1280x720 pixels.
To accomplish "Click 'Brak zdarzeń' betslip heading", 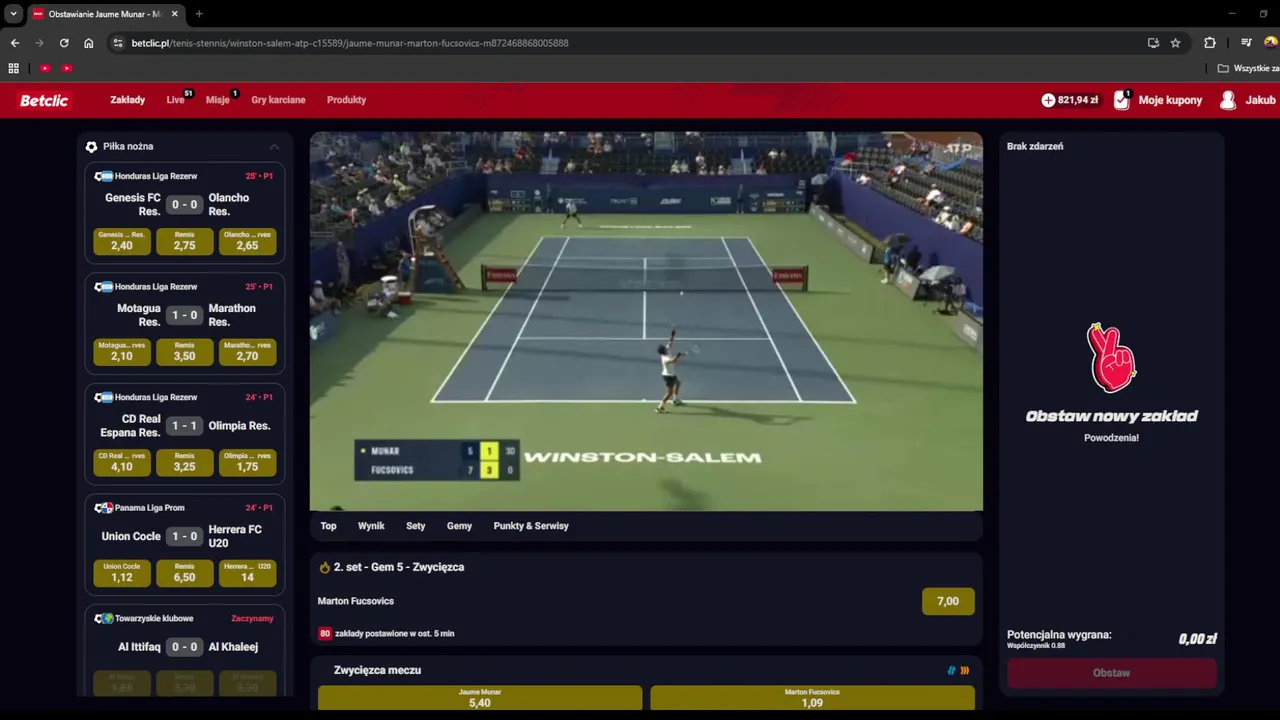I will [x=1035, y=146].
